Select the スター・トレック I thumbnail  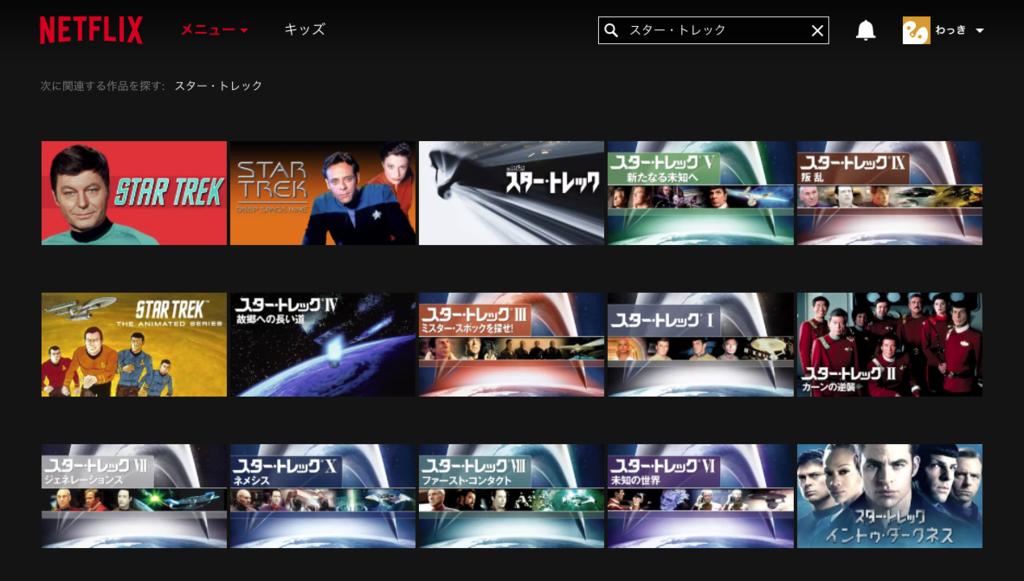tap(700, 345)
